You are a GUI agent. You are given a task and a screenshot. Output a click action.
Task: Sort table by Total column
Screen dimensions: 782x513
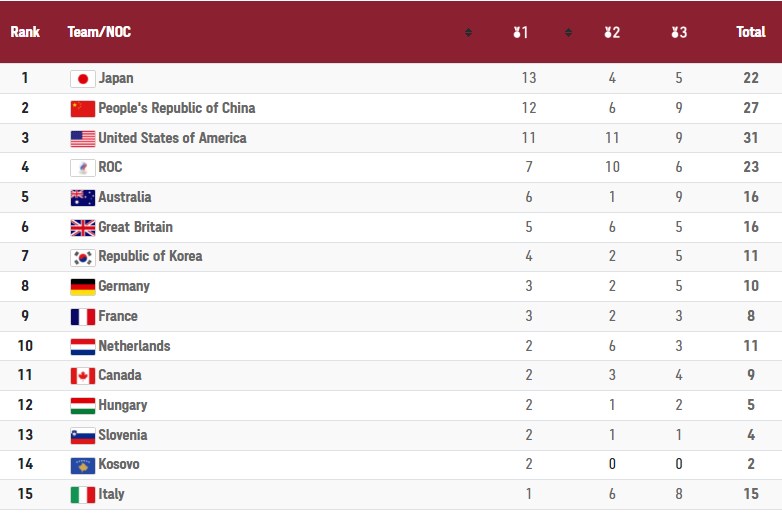click(x=751, y=32)
